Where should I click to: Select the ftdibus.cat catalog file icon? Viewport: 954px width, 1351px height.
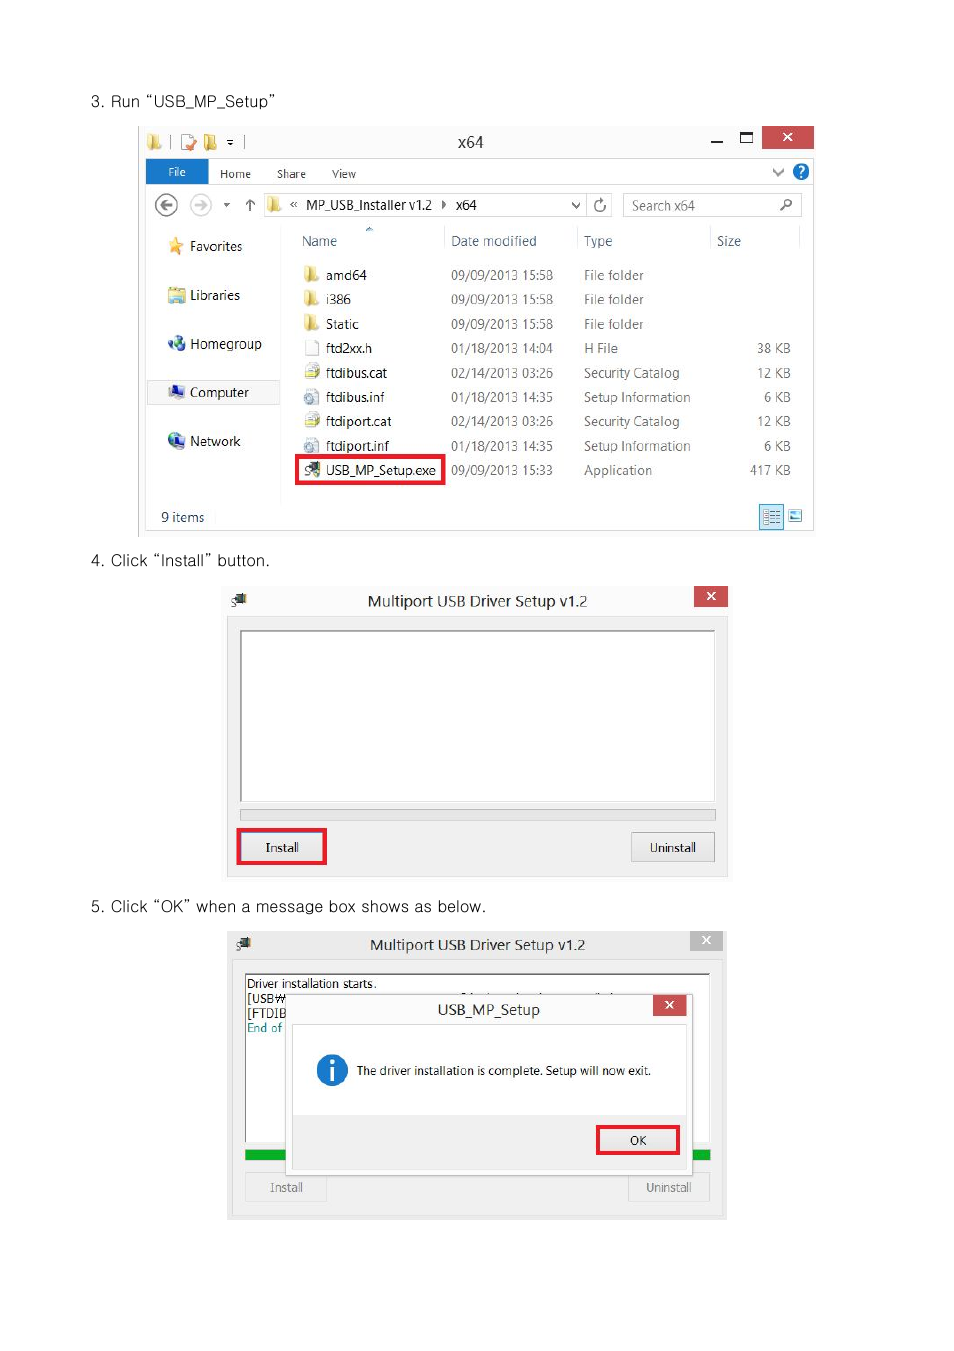click(312, 372)
